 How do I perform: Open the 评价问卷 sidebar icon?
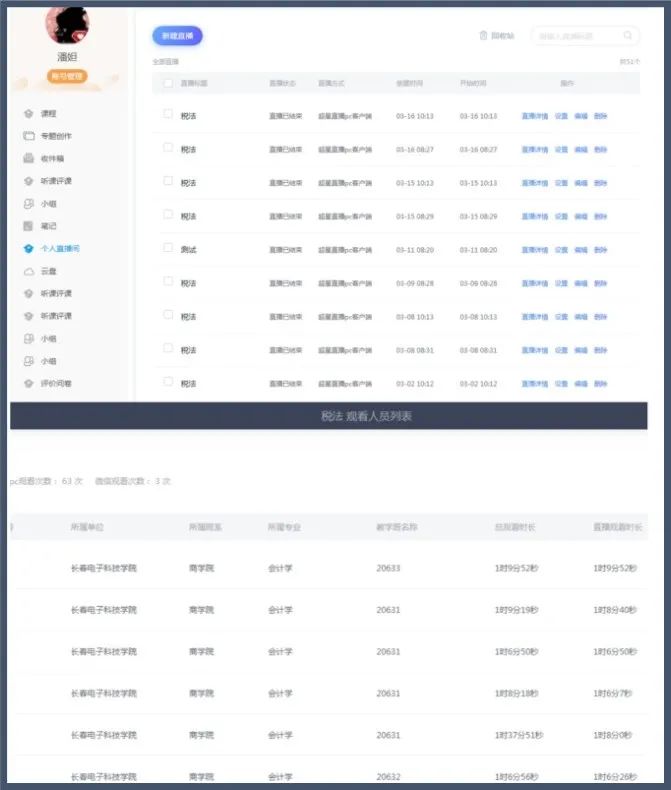29,383
